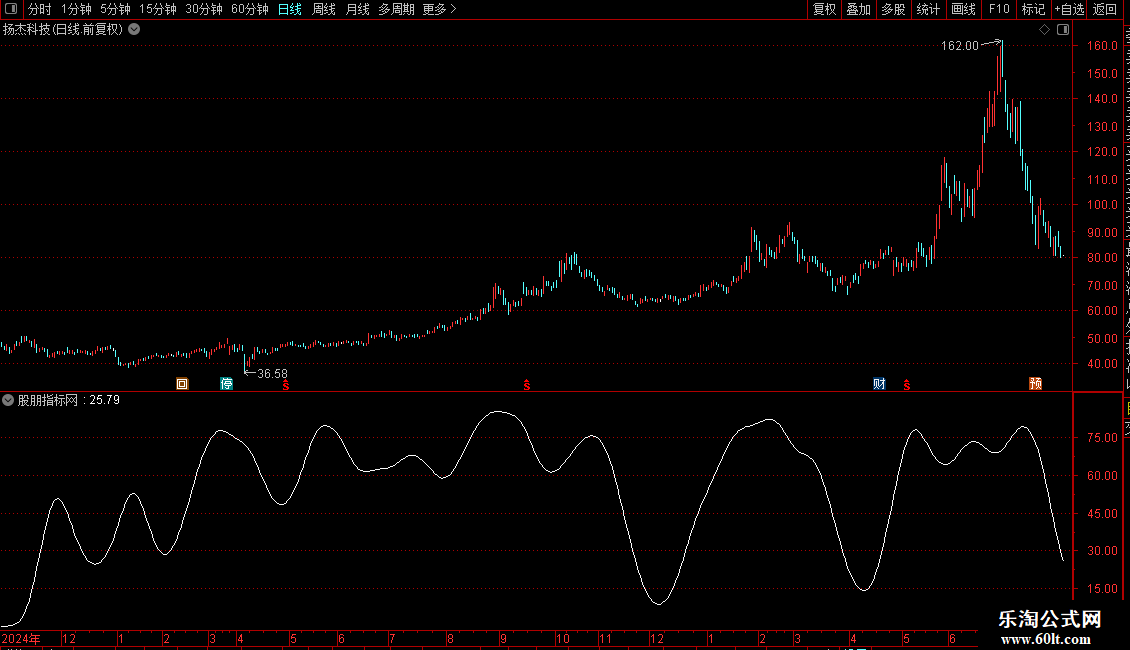Click the S marker beside 财 icon

[x=907, y=385]
